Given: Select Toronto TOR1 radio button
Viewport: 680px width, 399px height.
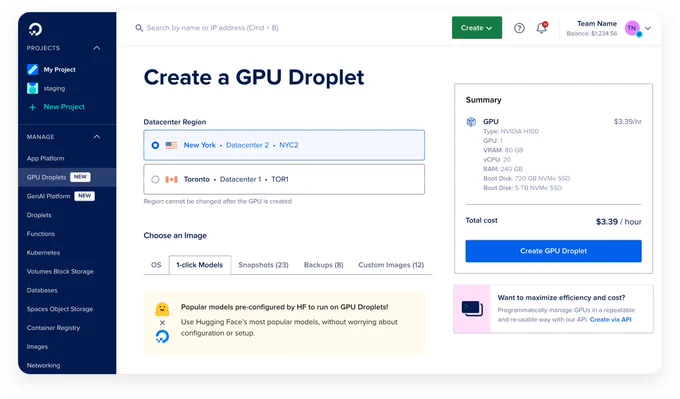Looking at the screenshot, I should pyautogui.click(x=155, y=180).
